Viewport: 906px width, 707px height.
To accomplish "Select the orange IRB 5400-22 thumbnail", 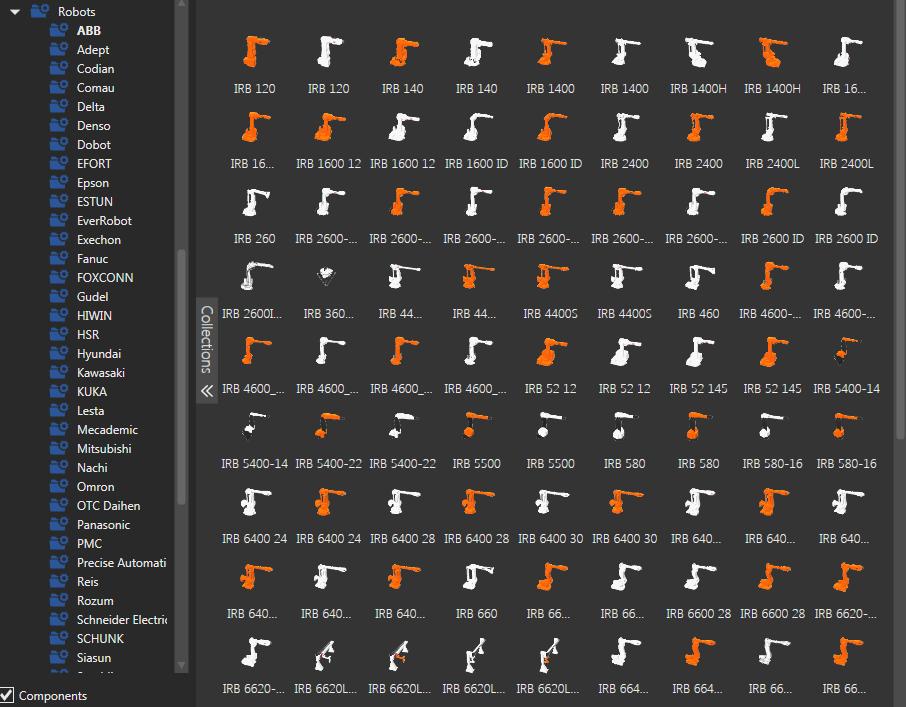I will [x=329, y=426].
